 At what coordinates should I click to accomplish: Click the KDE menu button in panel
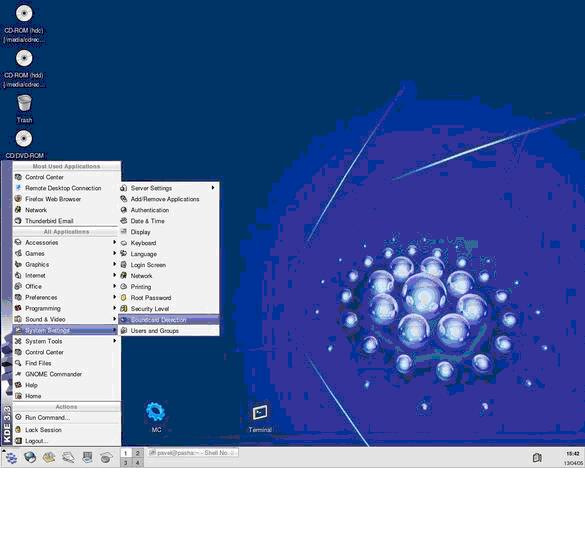(11, 457)
